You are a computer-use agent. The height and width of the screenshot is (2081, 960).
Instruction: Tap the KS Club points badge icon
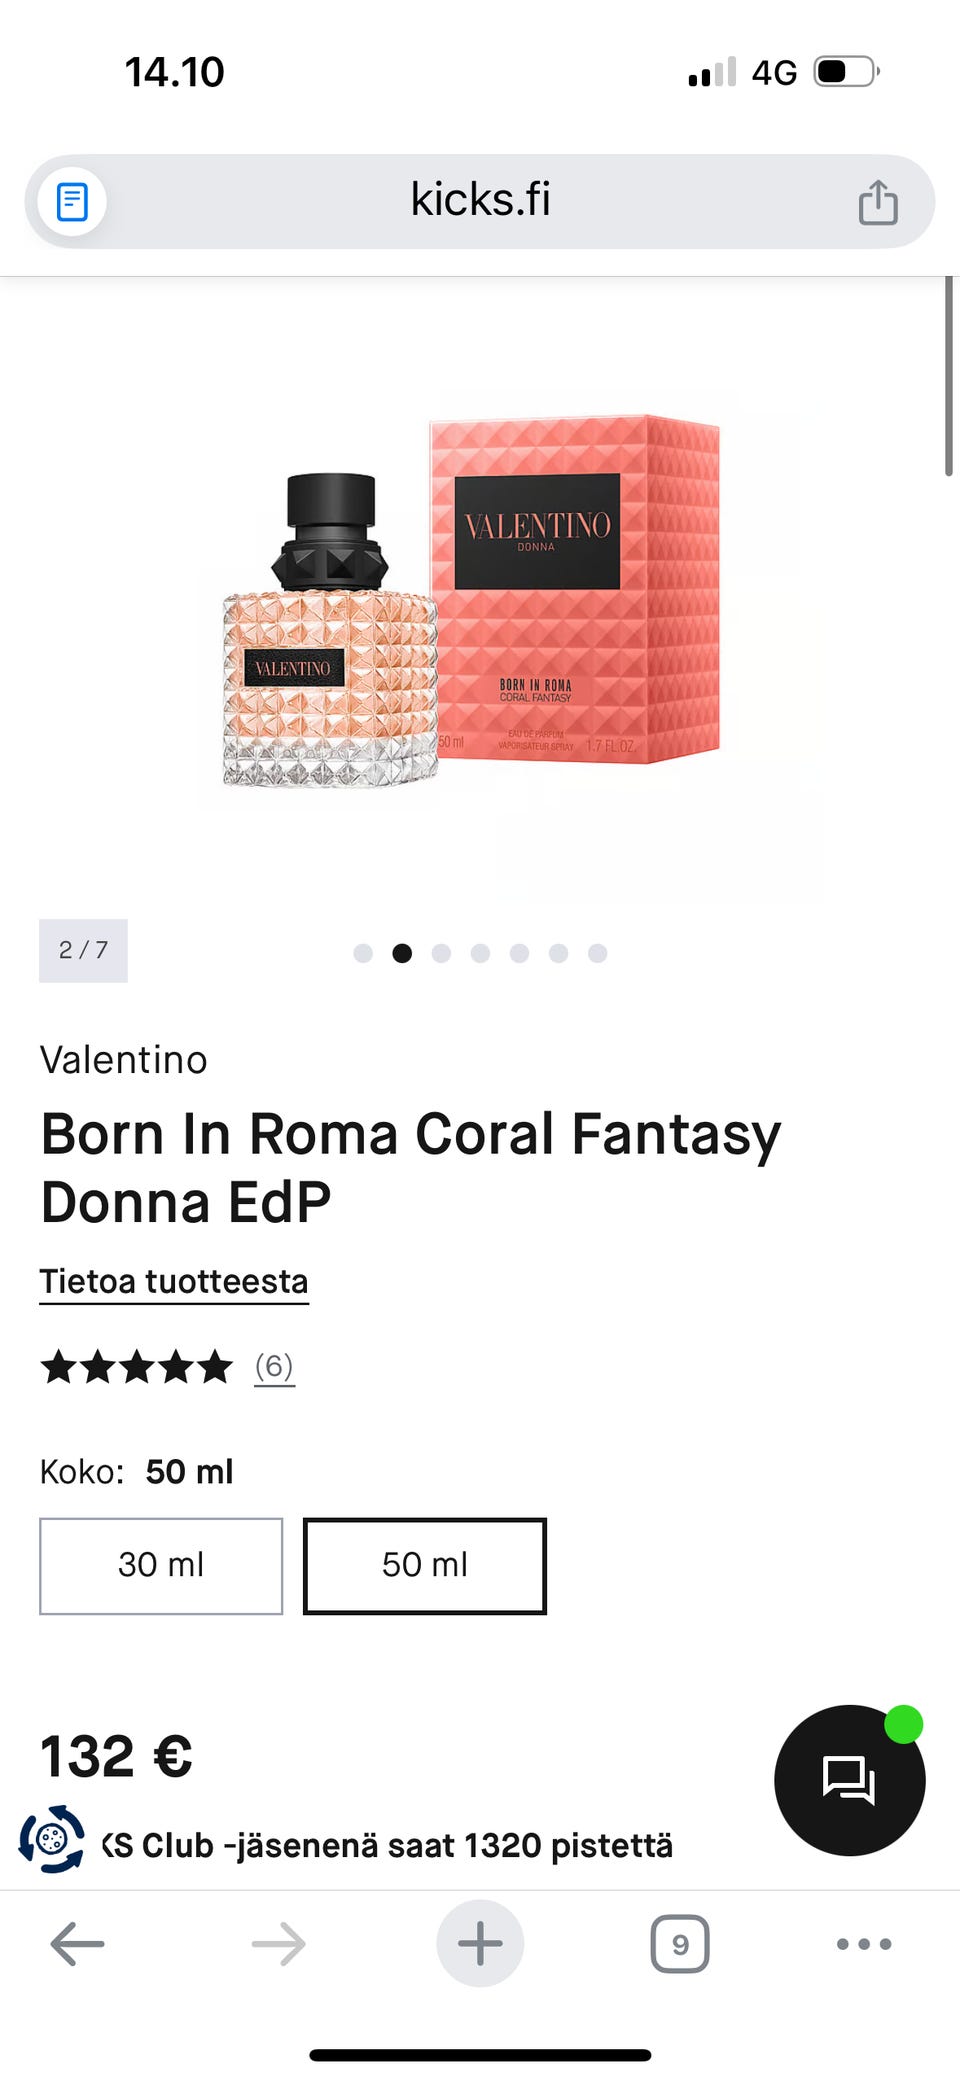click(52, 1839)
